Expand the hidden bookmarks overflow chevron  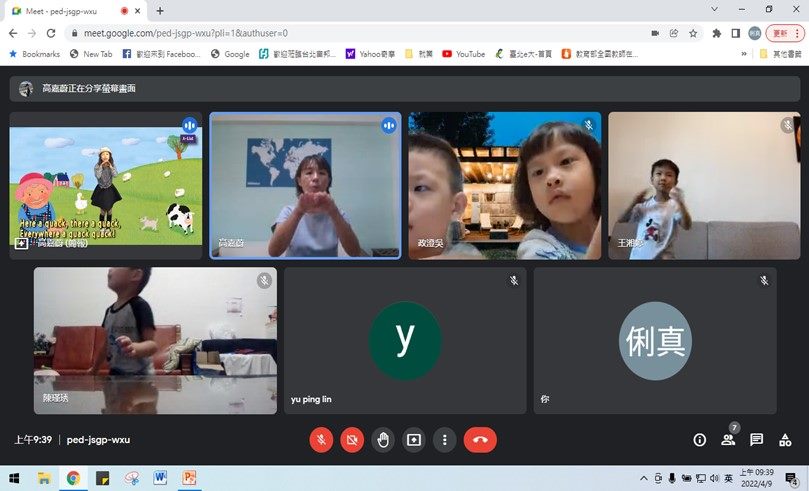[744, 54]
